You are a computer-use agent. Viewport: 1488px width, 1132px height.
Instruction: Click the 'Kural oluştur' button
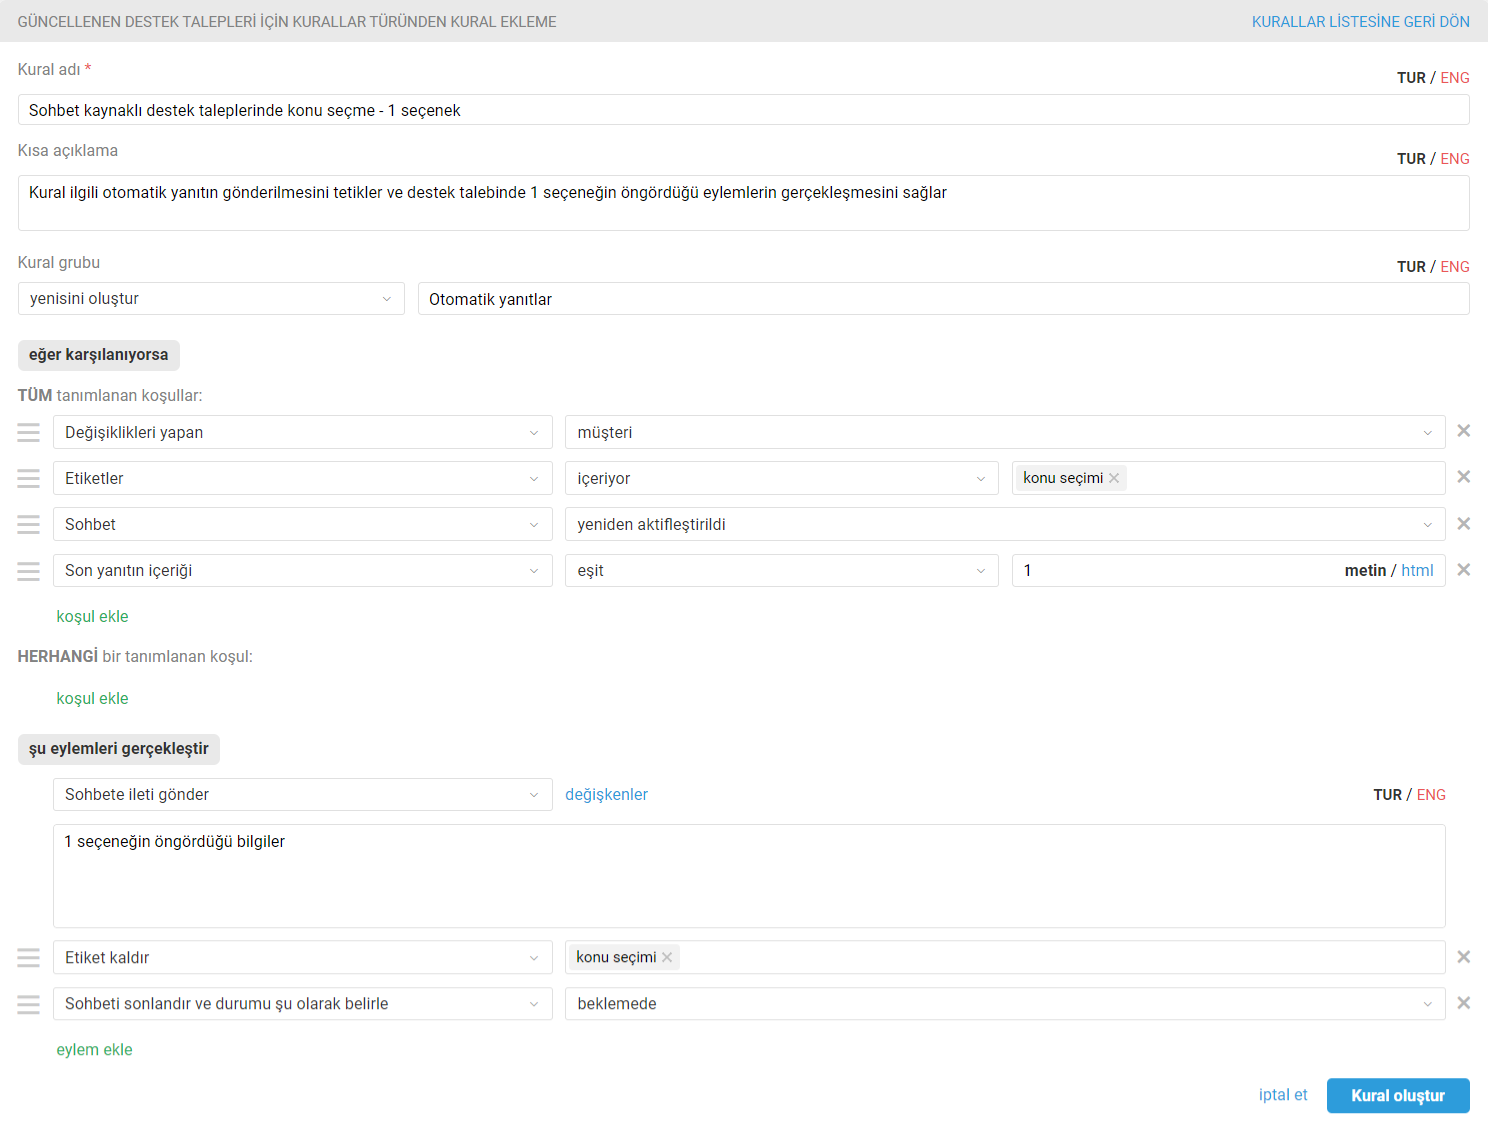pyautogui.click(x=1398, y=1095)
